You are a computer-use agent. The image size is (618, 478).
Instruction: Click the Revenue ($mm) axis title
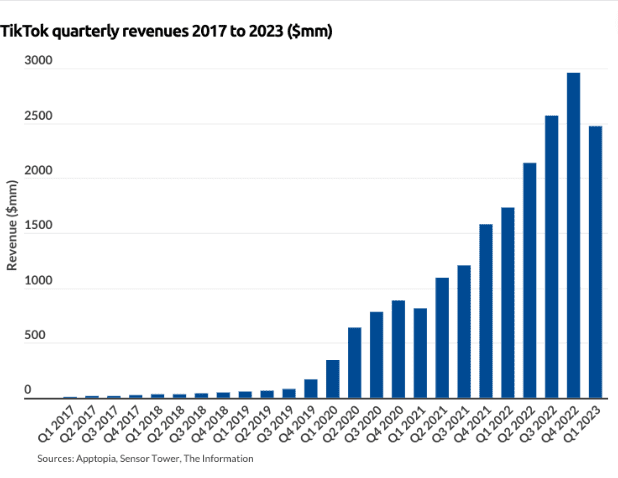click(12, 225)
